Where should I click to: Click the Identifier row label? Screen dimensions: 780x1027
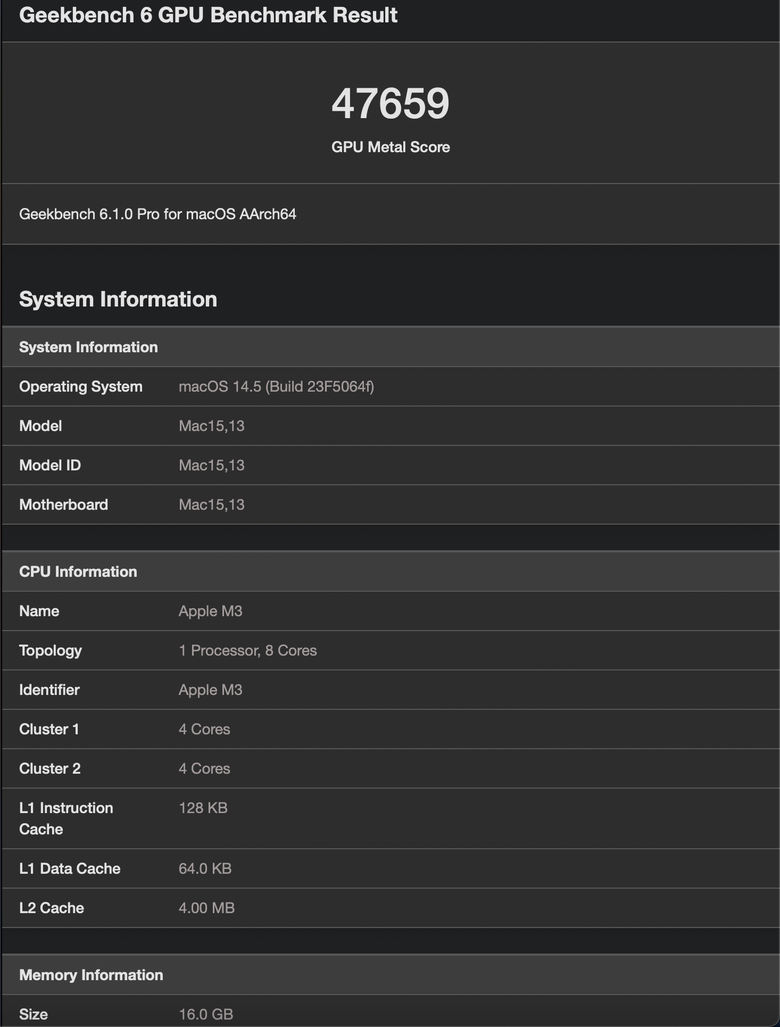pos(49,690)
